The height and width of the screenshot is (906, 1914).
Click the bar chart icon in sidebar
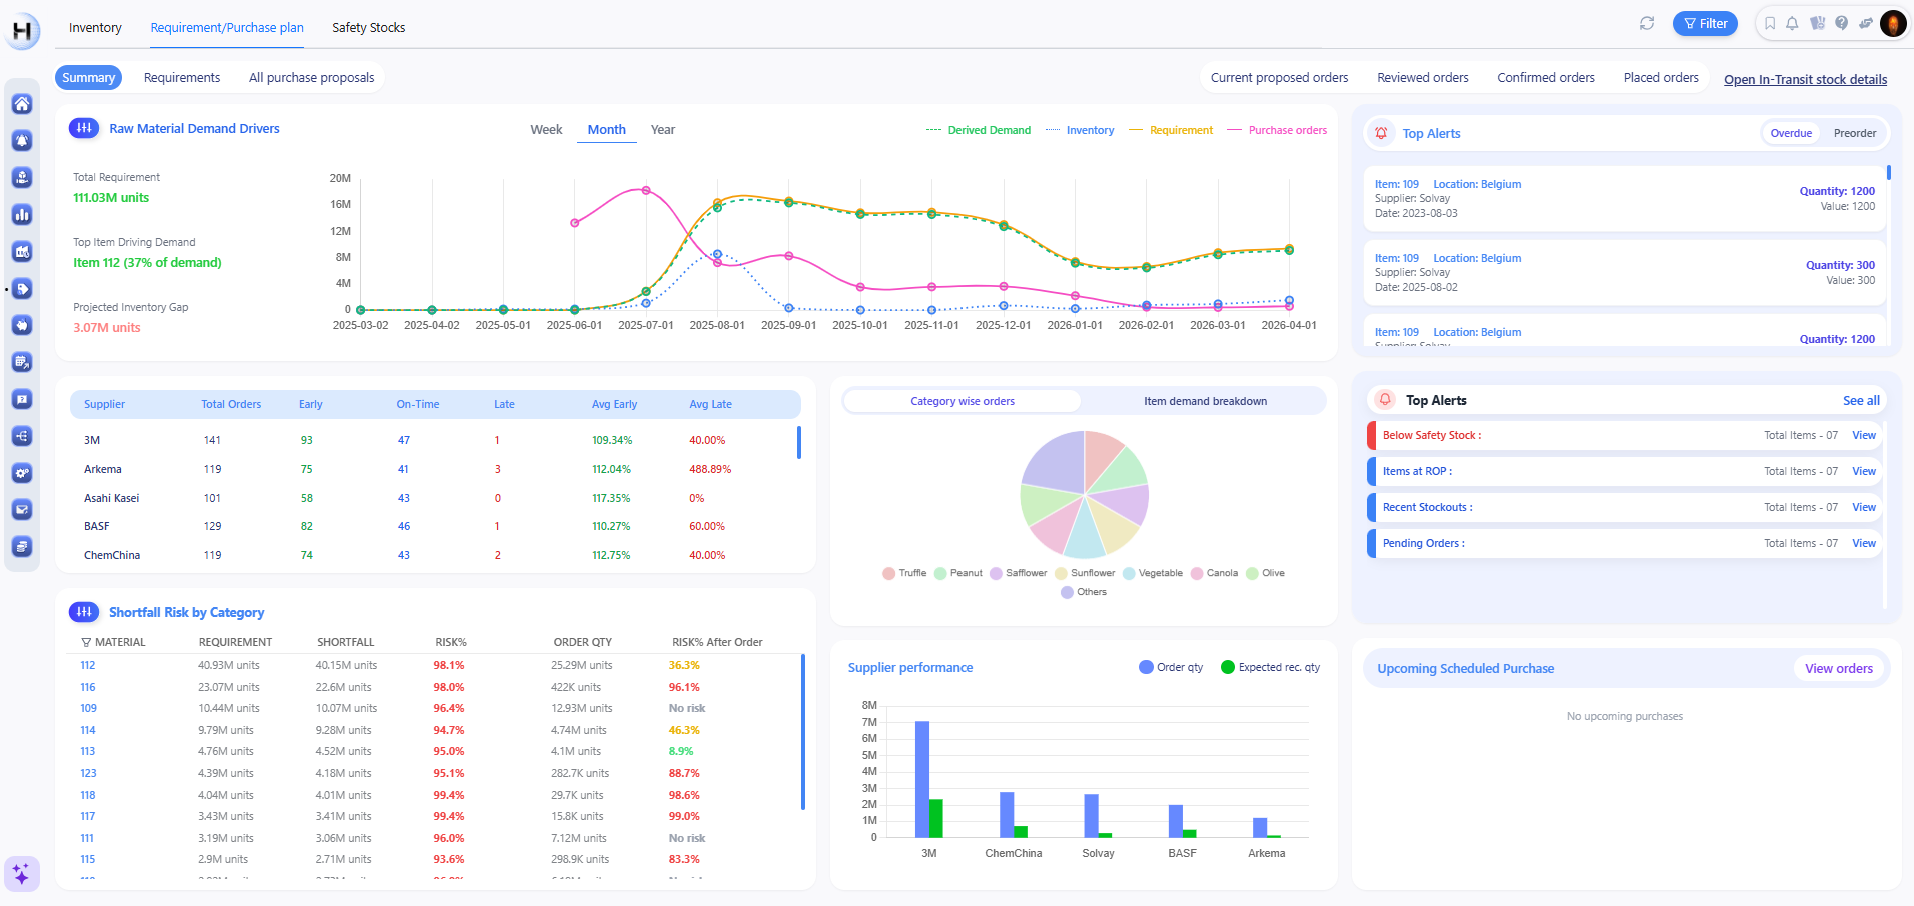click(22, 215)
